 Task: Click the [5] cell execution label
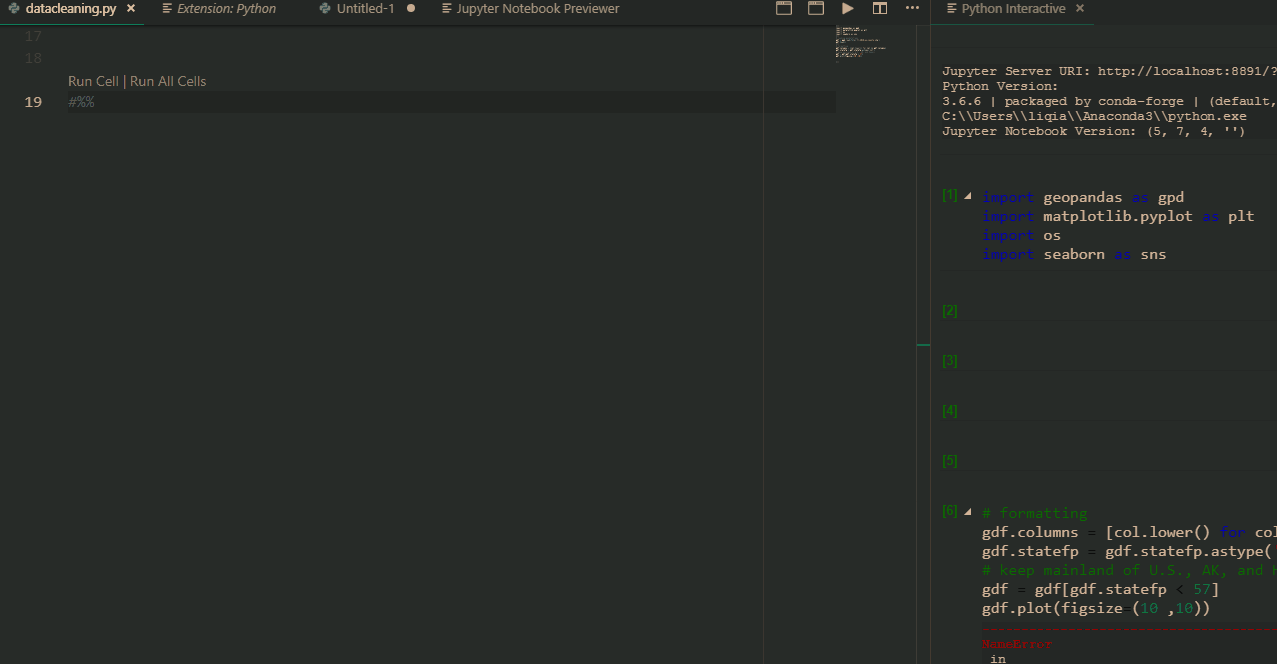point(950,460)
